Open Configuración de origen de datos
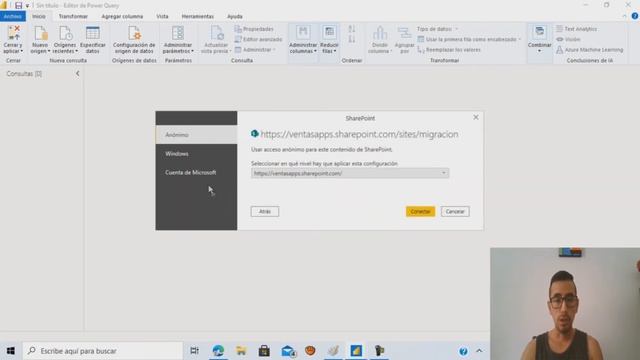Screen dimensions: 640x360 point(134,39)
